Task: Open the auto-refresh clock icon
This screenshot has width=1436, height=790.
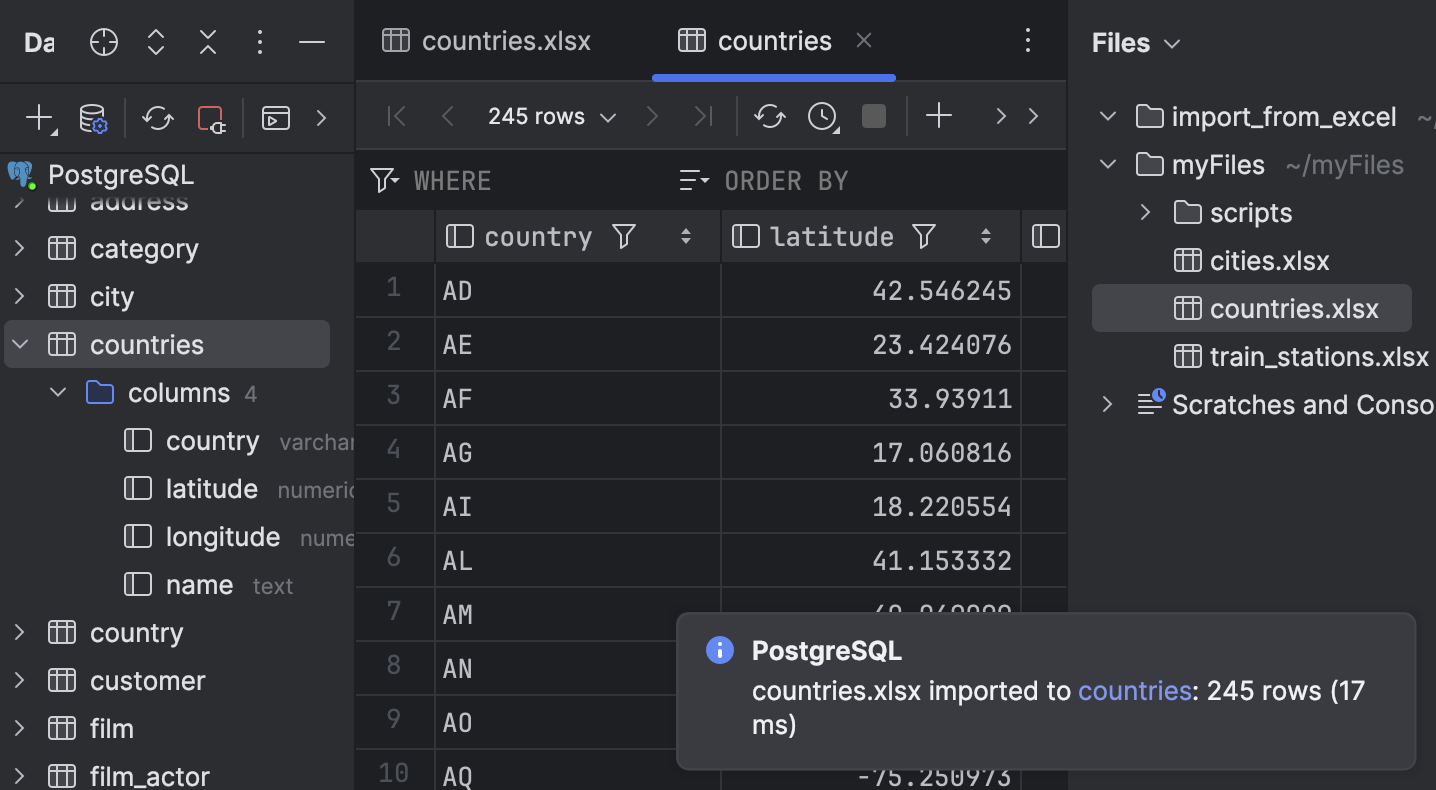Action: tap(822, 116)
